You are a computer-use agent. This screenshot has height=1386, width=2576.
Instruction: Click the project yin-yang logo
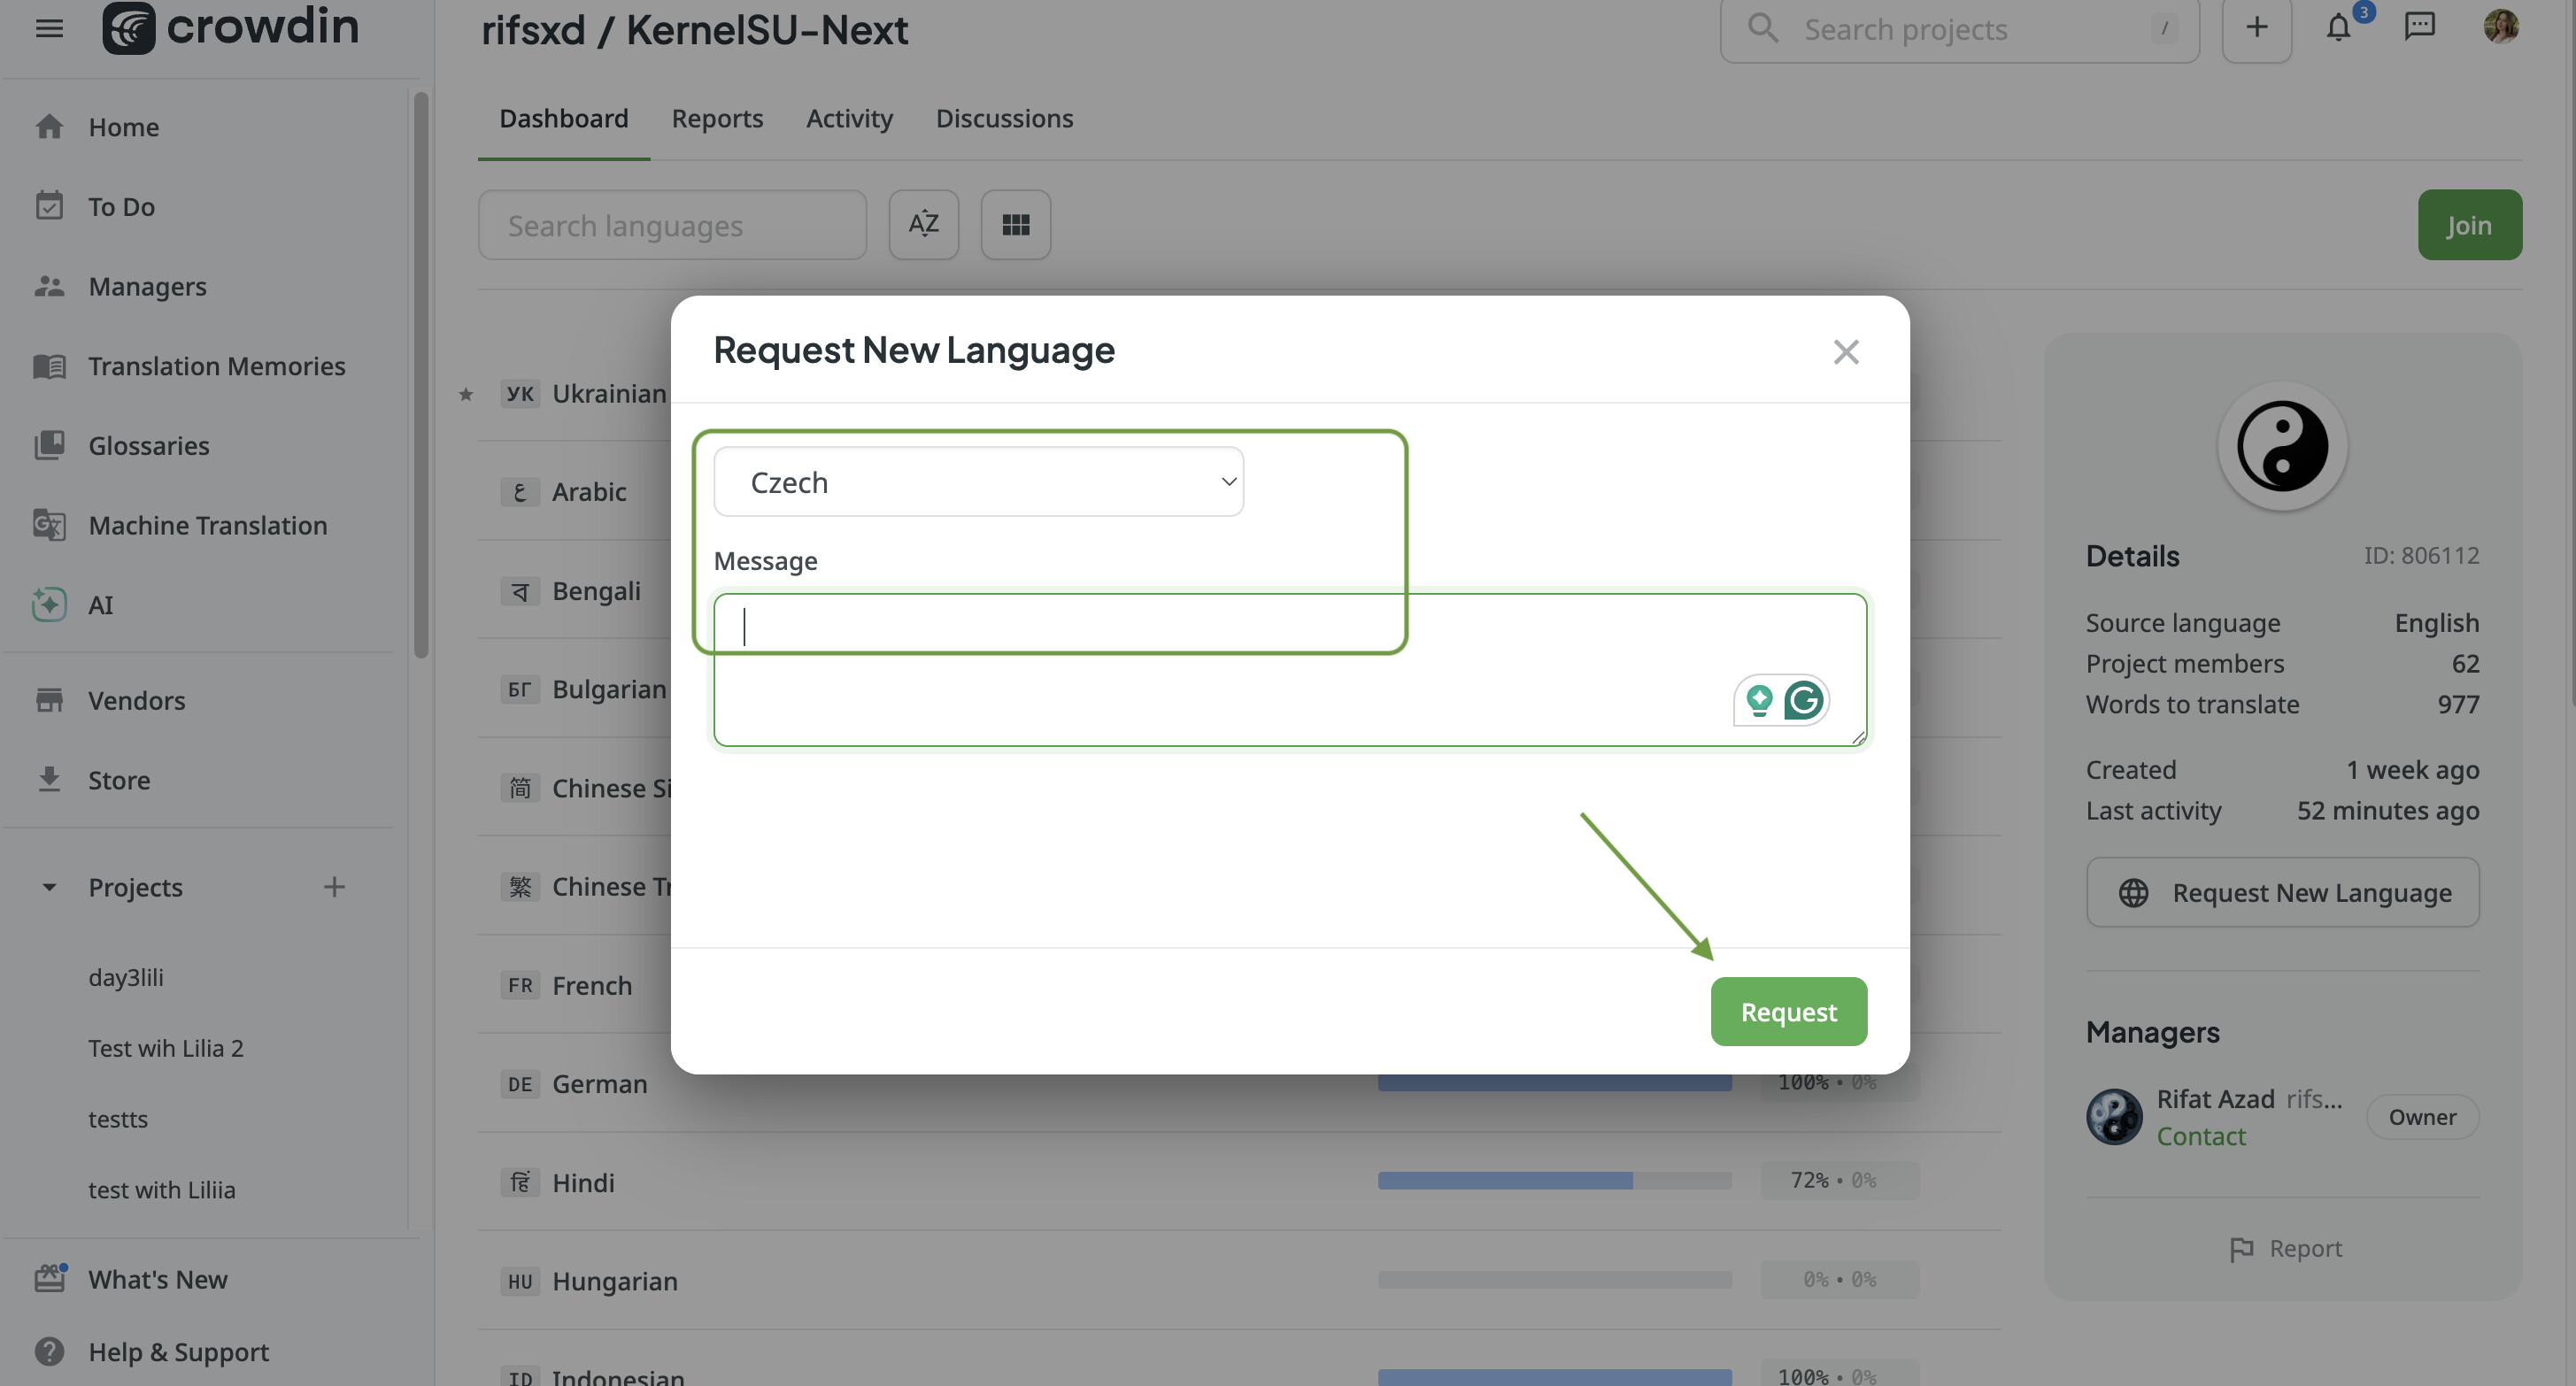point(2282,446)
